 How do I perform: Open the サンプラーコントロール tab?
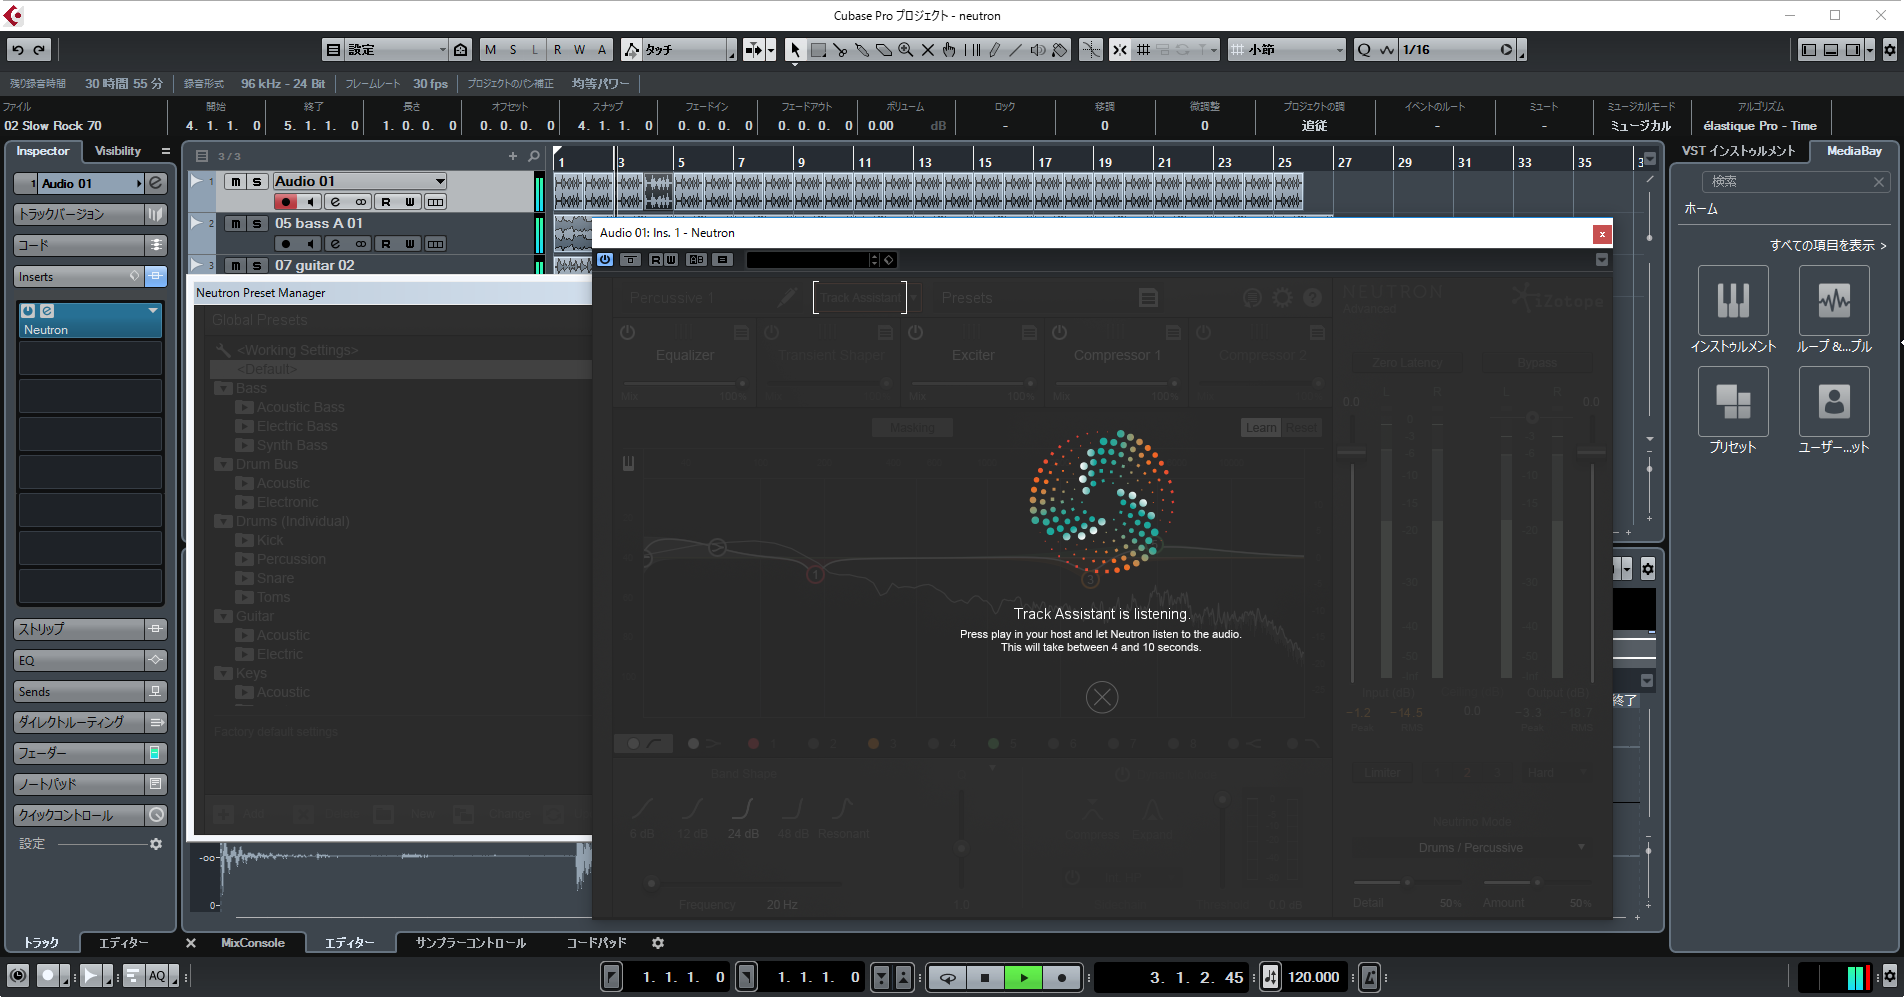(x=470, y=943)
